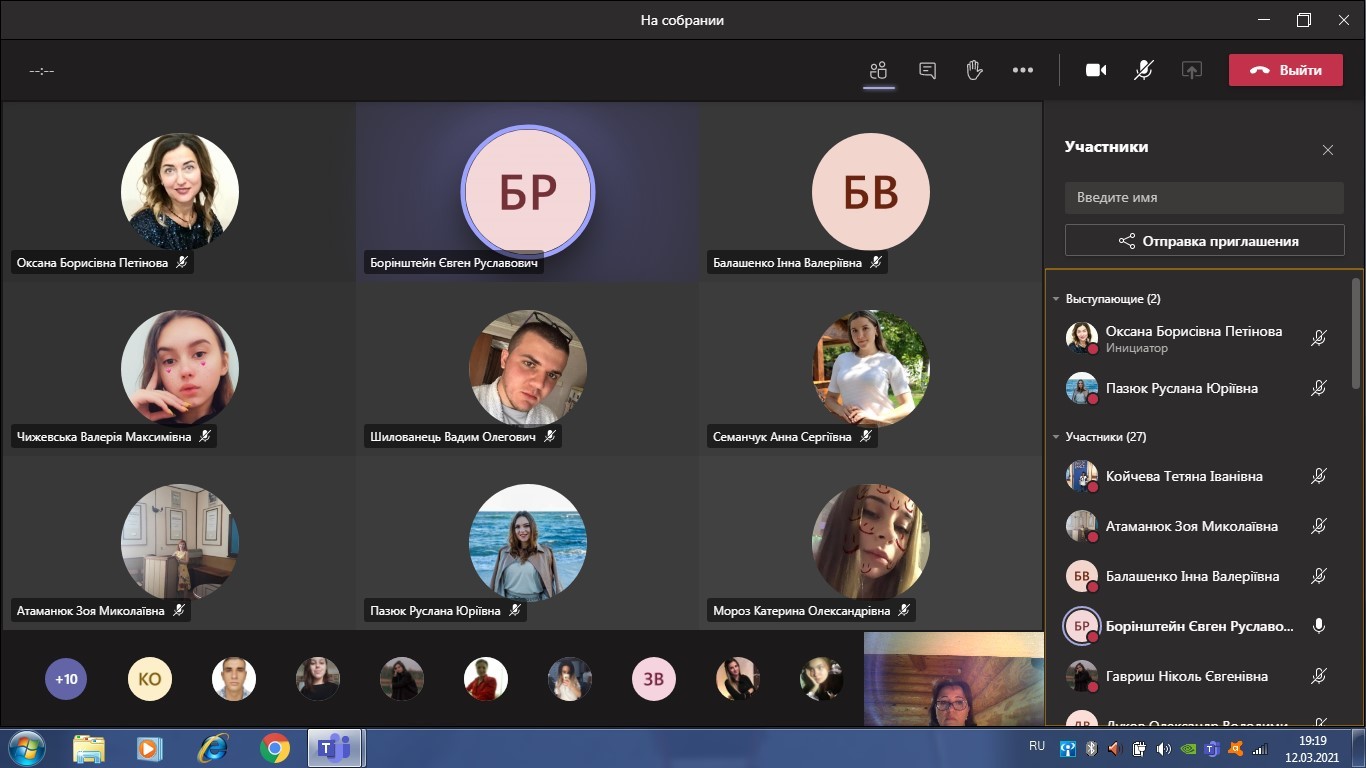This screenshot has width=1366, height=768.
Task: Open the participants panel icon
Action: 878,70
